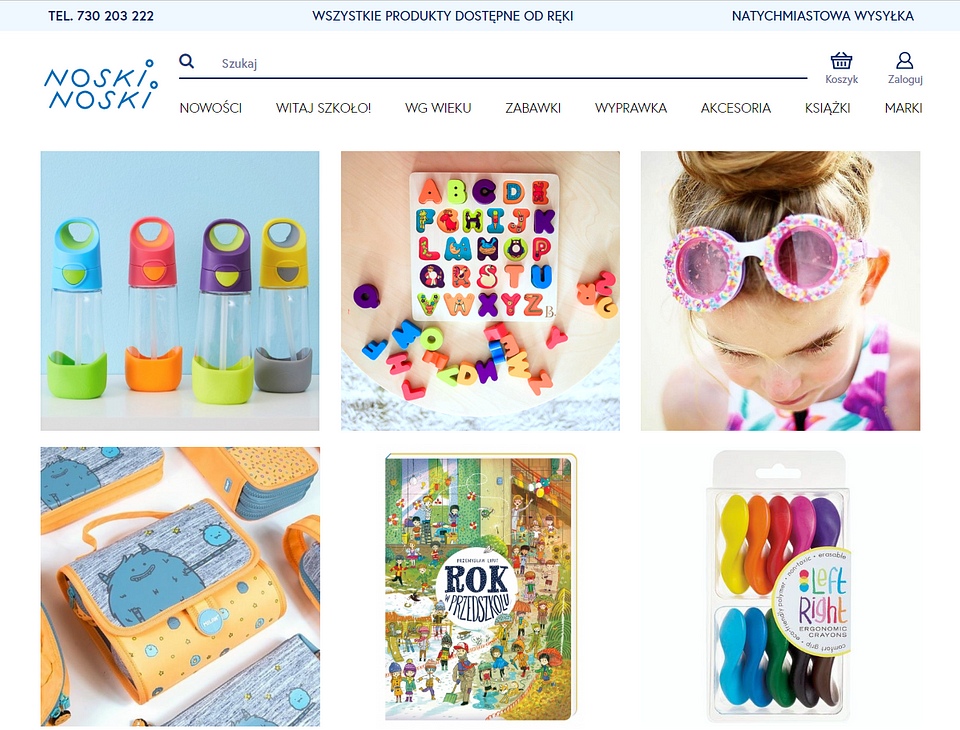Click the search magnifier icon

187,61
